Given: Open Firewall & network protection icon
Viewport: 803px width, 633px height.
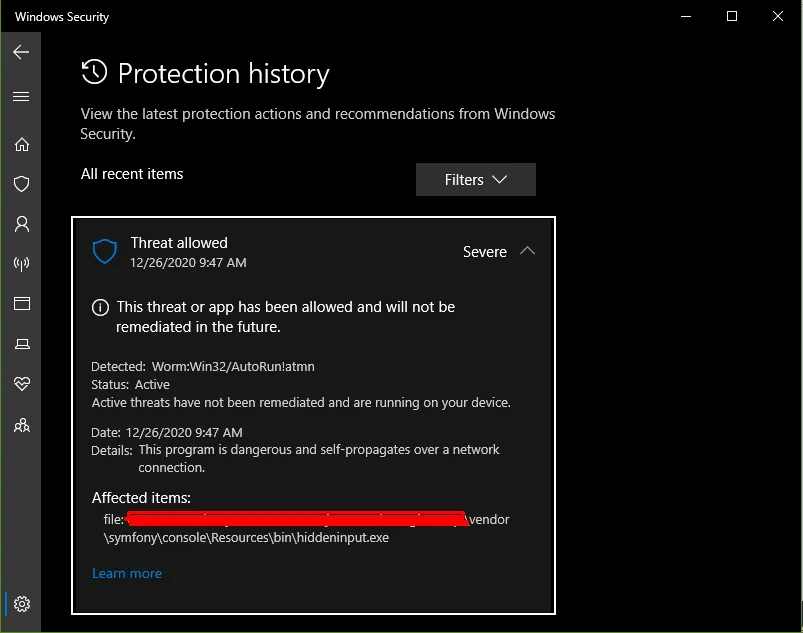Looking at the screenshot, I should point(21,264).
